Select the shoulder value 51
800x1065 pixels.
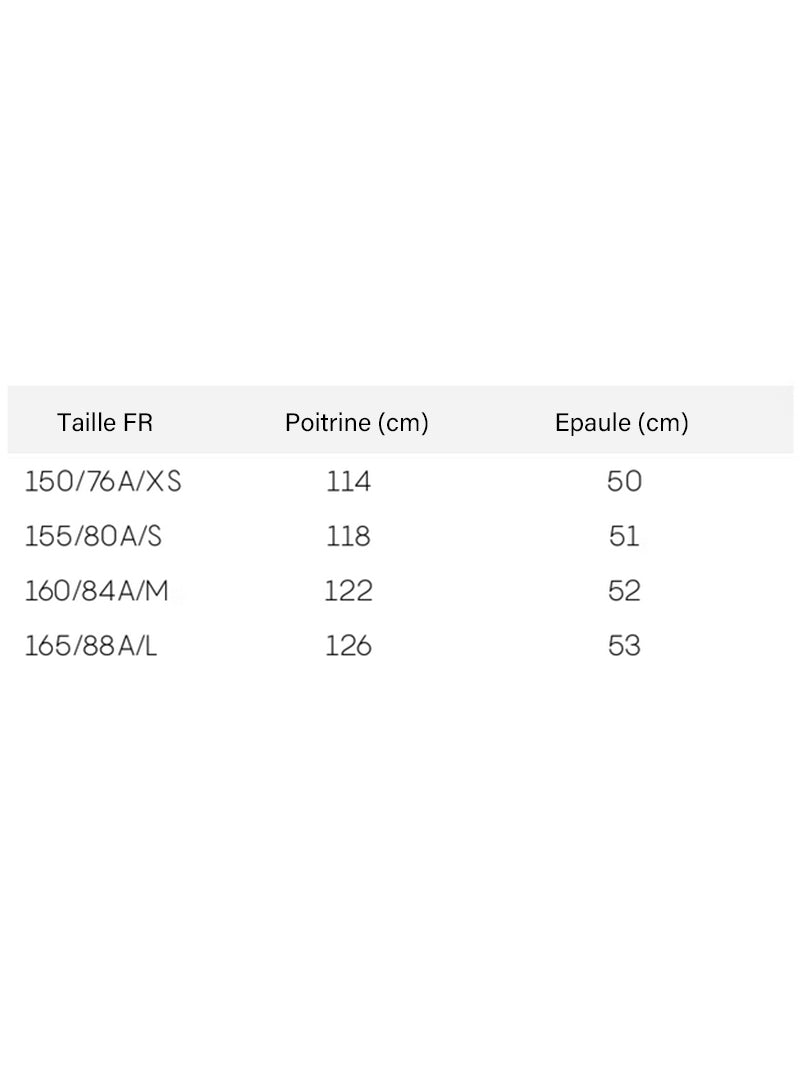point(624,536)
